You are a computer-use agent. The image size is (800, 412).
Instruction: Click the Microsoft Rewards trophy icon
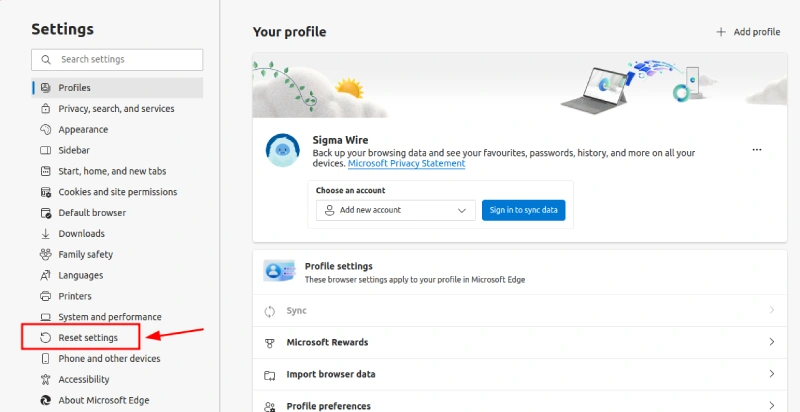269,343
